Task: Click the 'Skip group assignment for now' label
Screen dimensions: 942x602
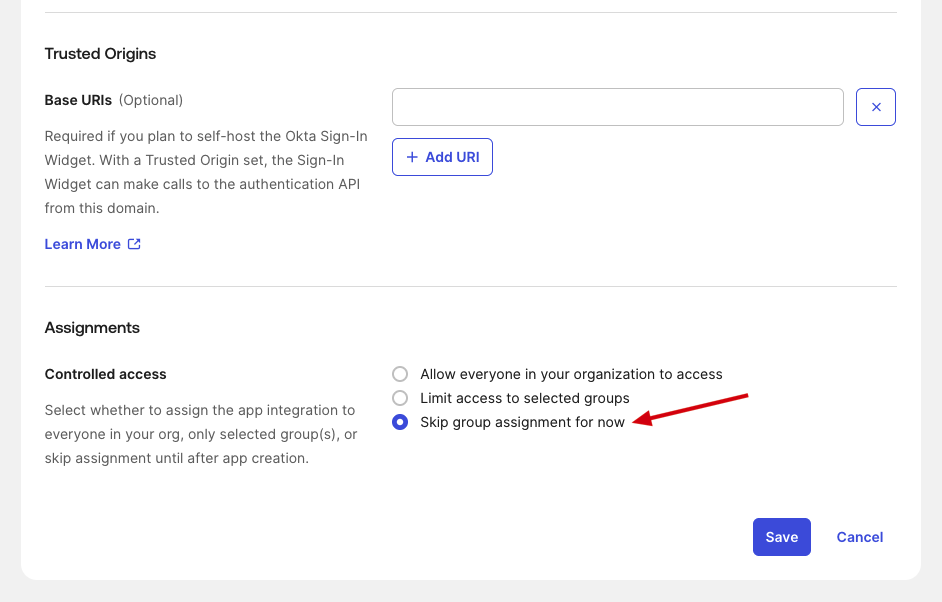Action: 522,422
